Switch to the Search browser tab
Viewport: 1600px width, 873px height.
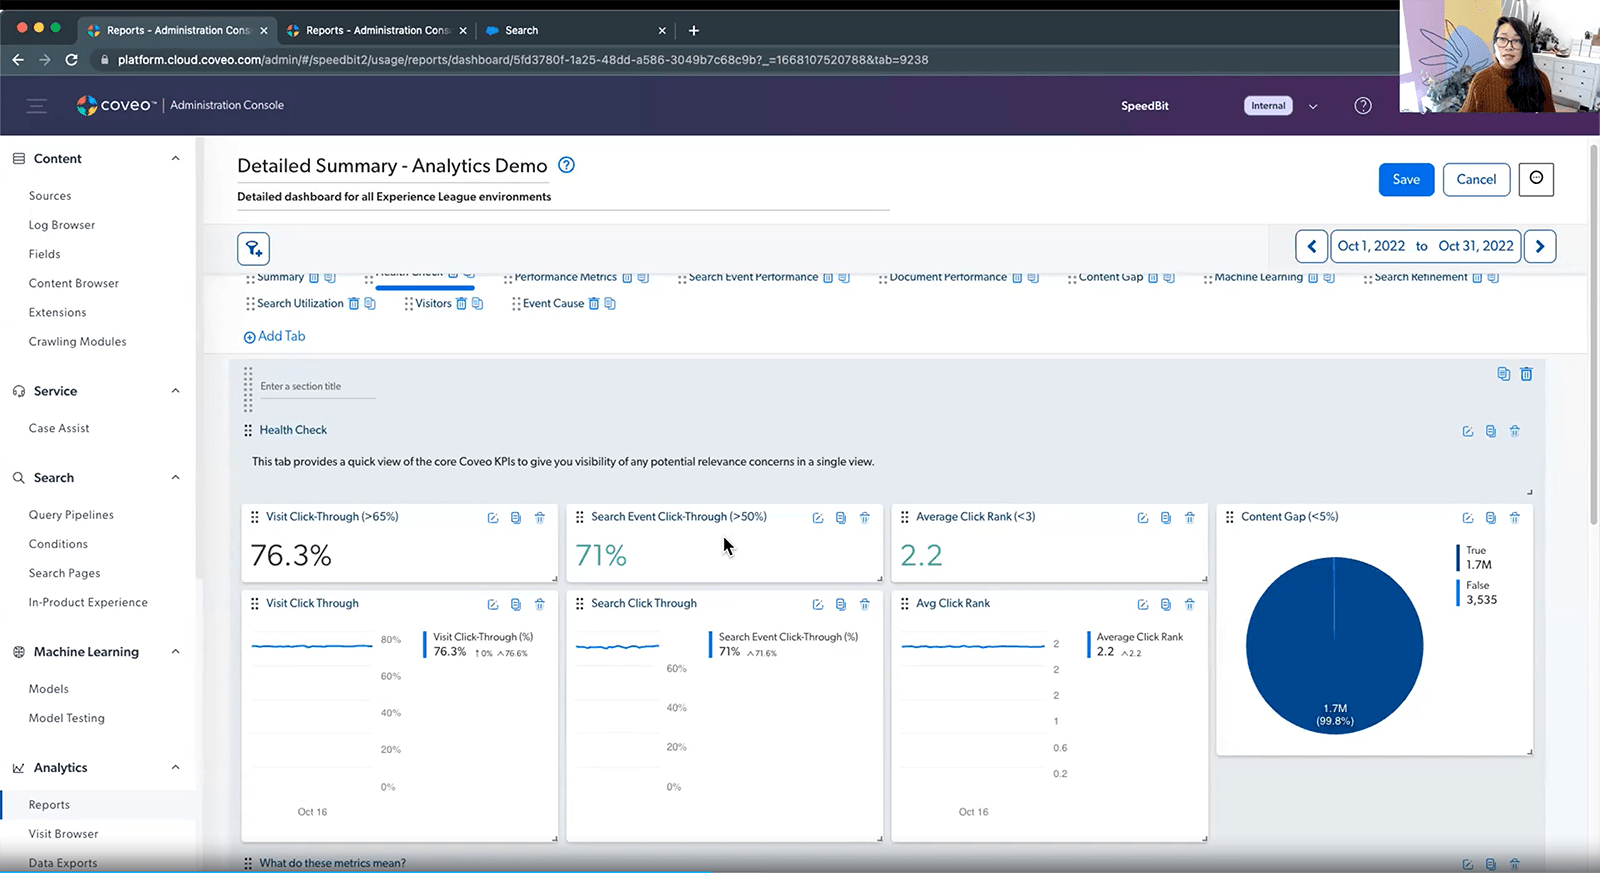tap(575, 31)
